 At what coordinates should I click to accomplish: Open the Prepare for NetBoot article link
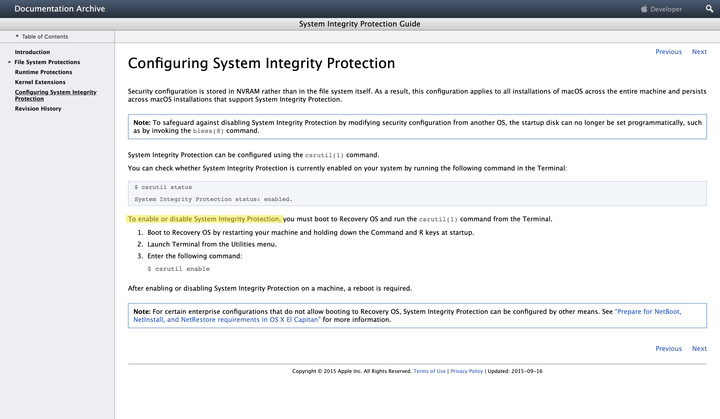(x=407, y=316)
